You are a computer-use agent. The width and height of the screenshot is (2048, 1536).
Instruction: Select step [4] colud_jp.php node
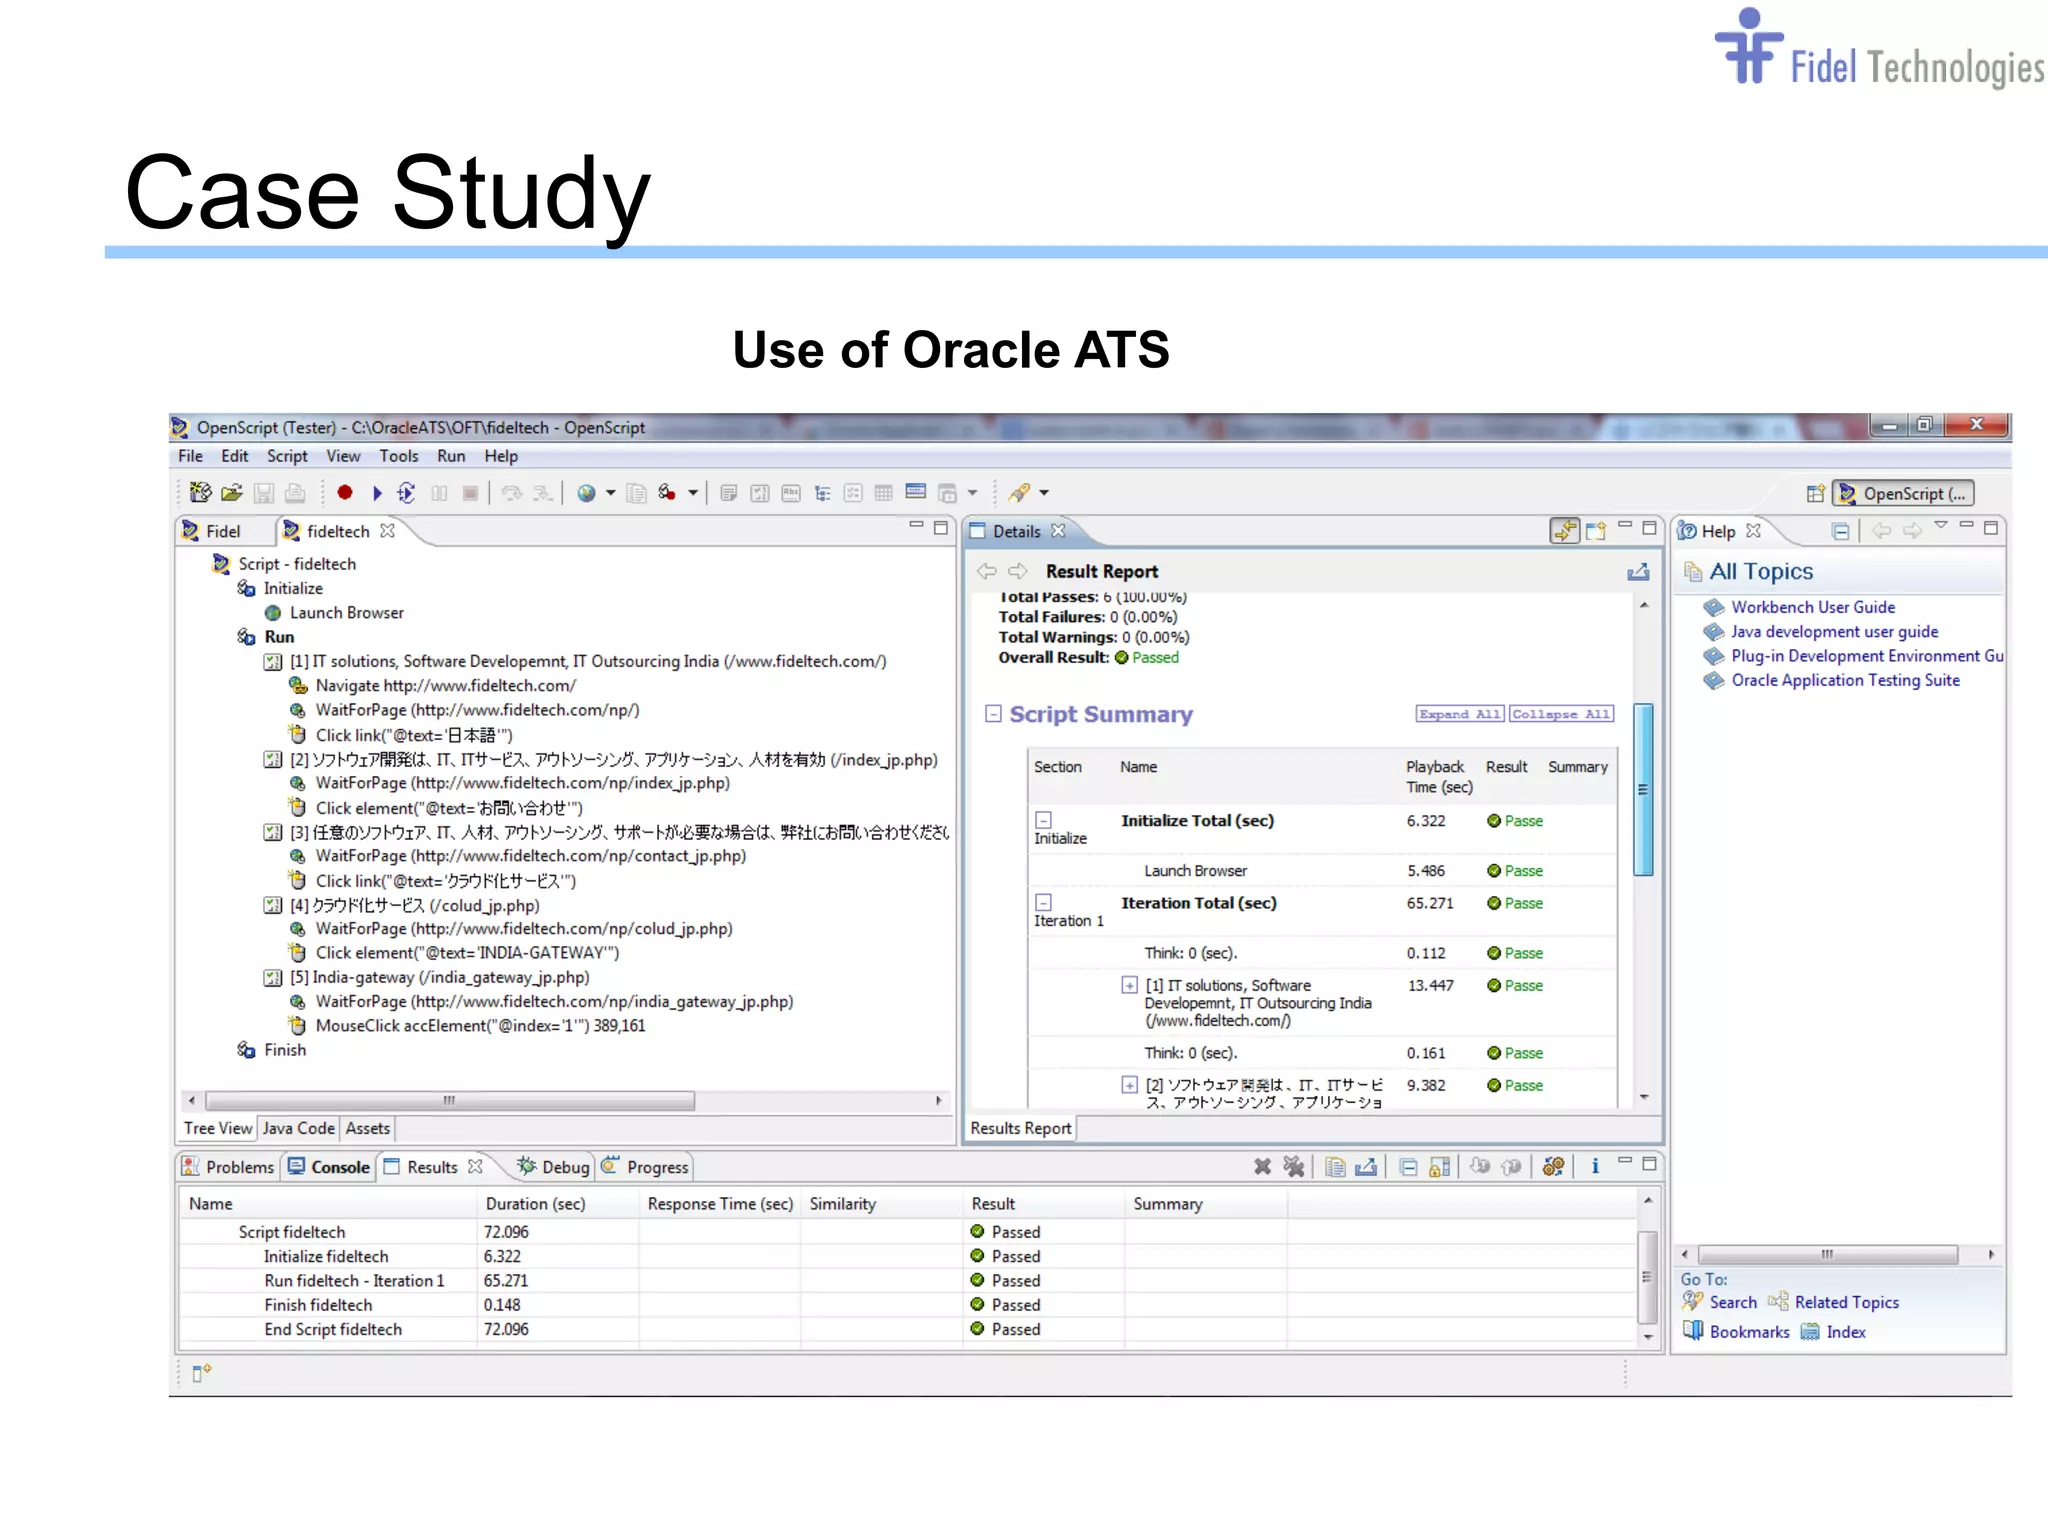414,905
